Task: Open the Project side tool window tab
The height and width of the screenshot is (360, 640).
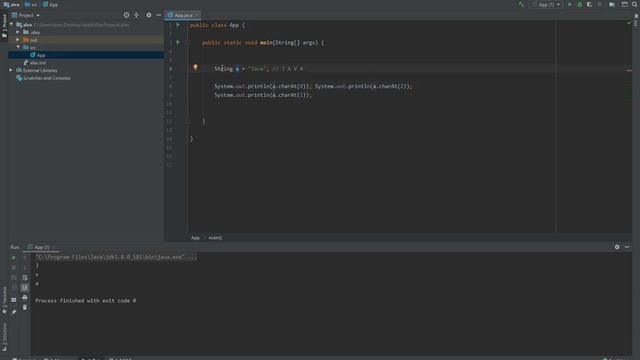Action: 4,26
